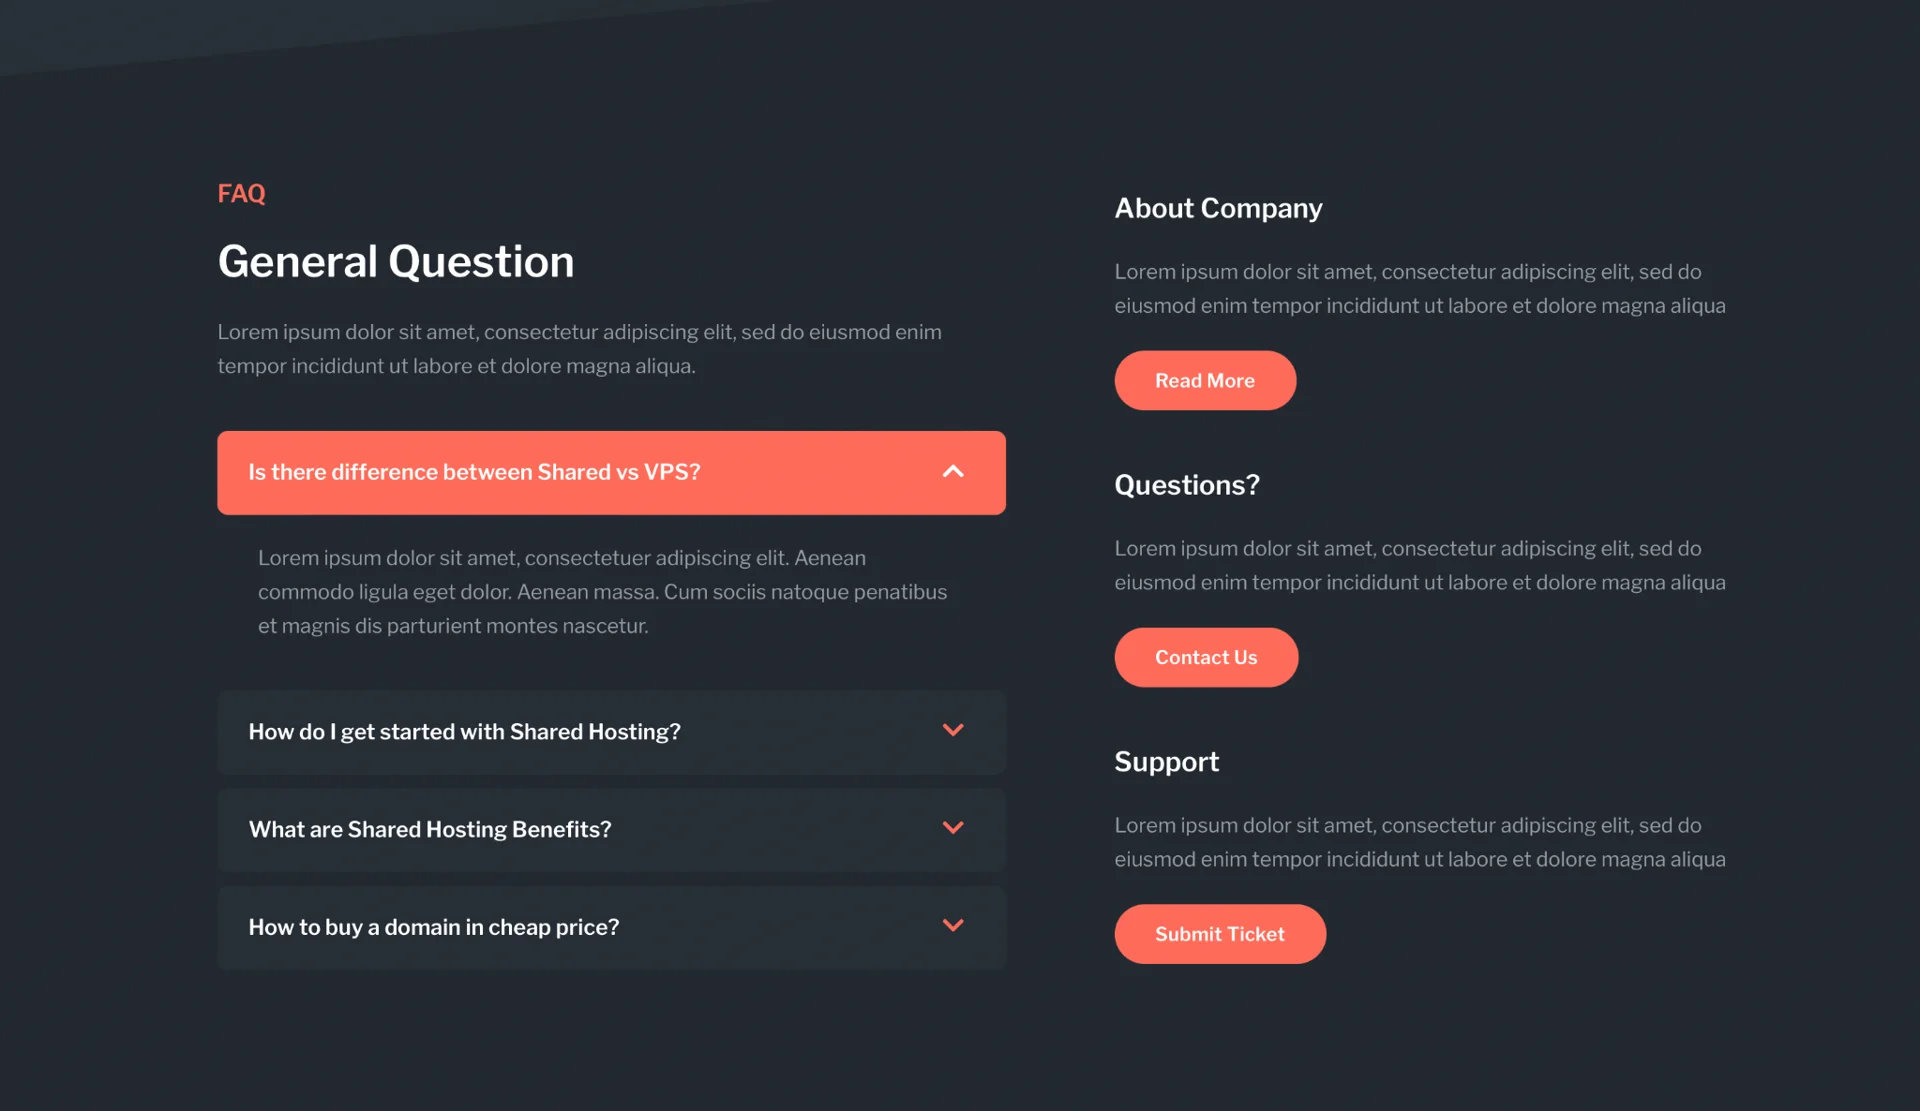Click the expanded VPS answer text
Screen dimensions: 1920x1111
tap(602, 592)
